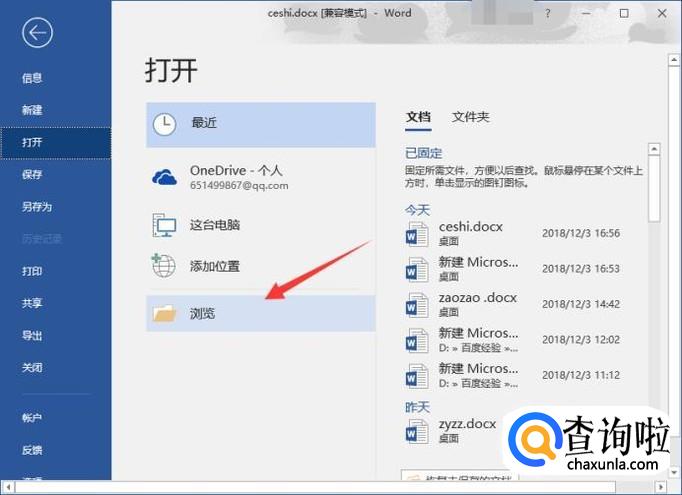Choose 另存为 in the left sidebar
The height and width of the screenshot is (495, 682).
(x=37, y=207)
